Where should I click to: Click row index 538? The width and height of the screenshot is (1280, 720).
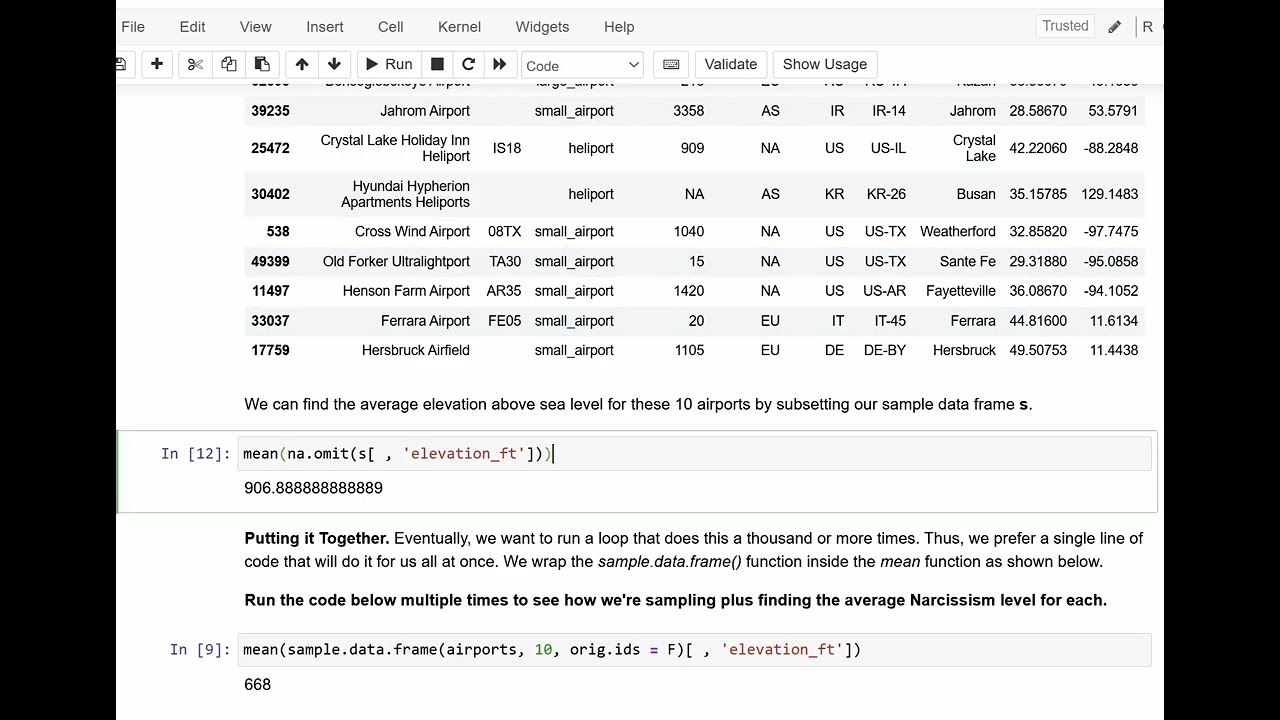[278, 231]
